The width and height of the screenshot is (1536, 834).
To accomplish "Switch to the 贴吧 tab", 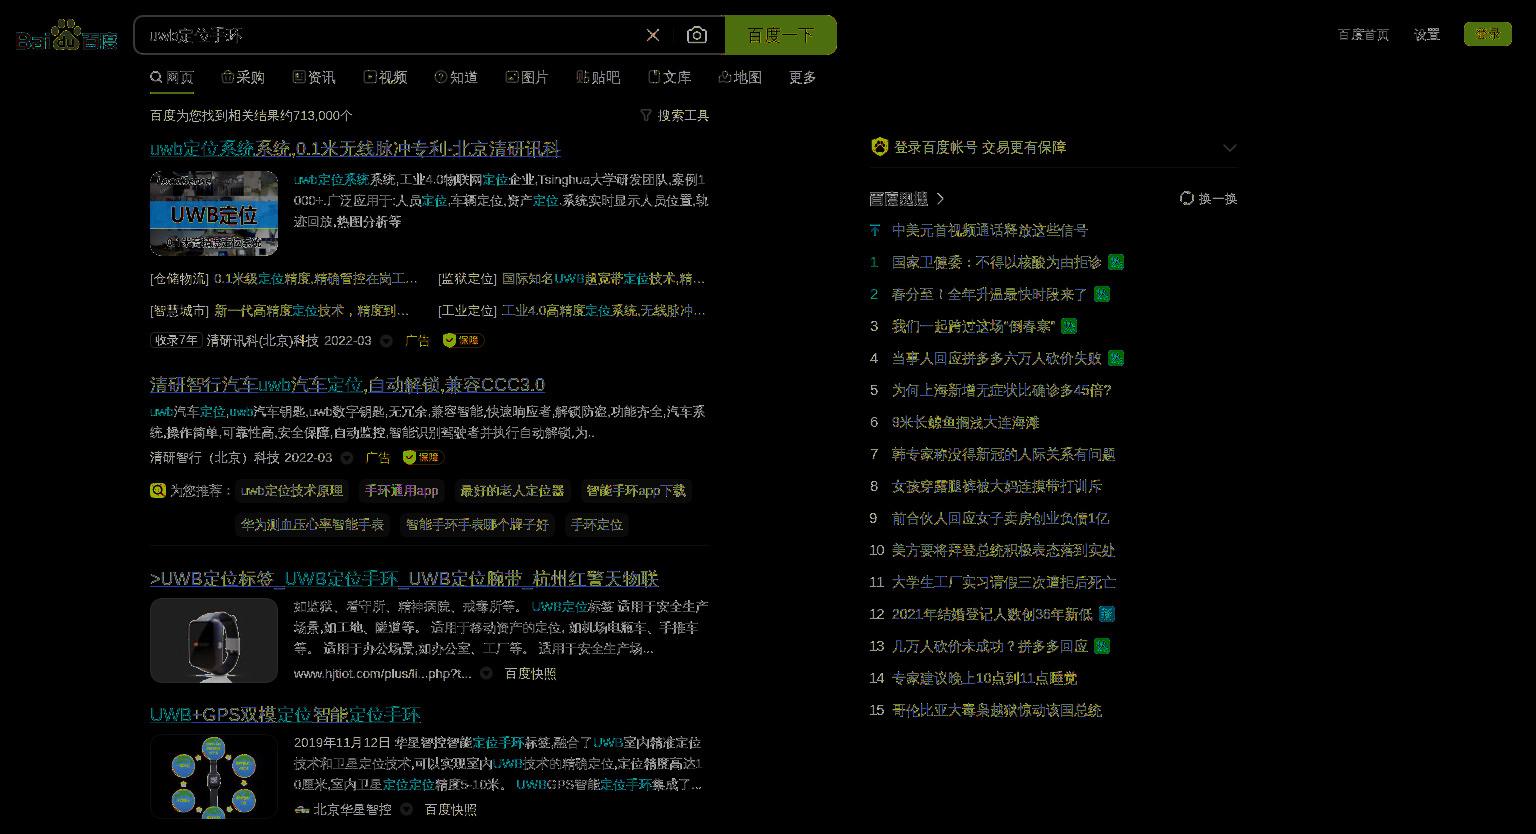I will (598, 77).
